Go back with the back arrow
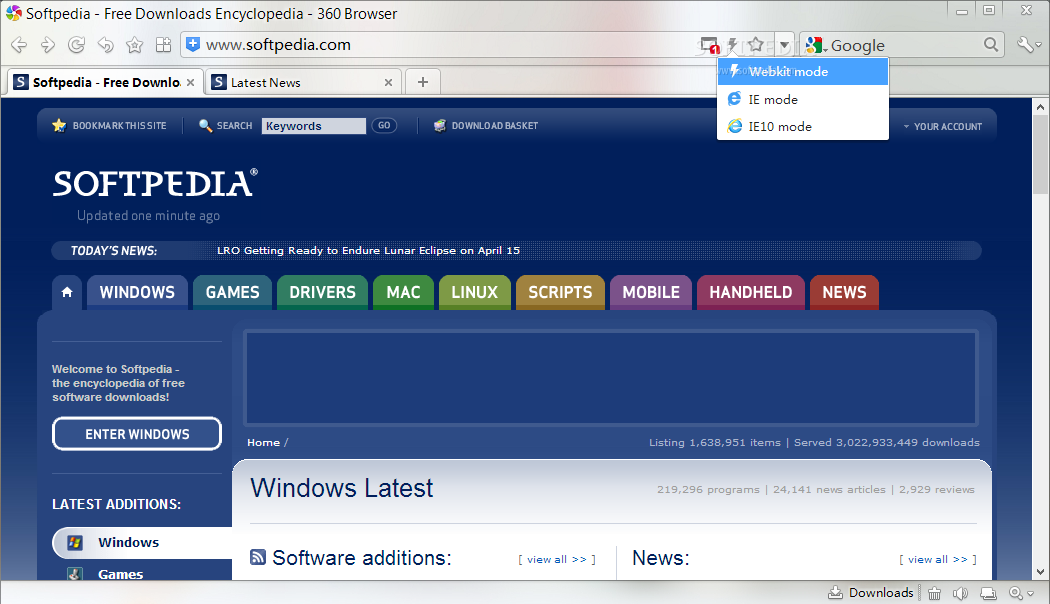 point(19,45)
